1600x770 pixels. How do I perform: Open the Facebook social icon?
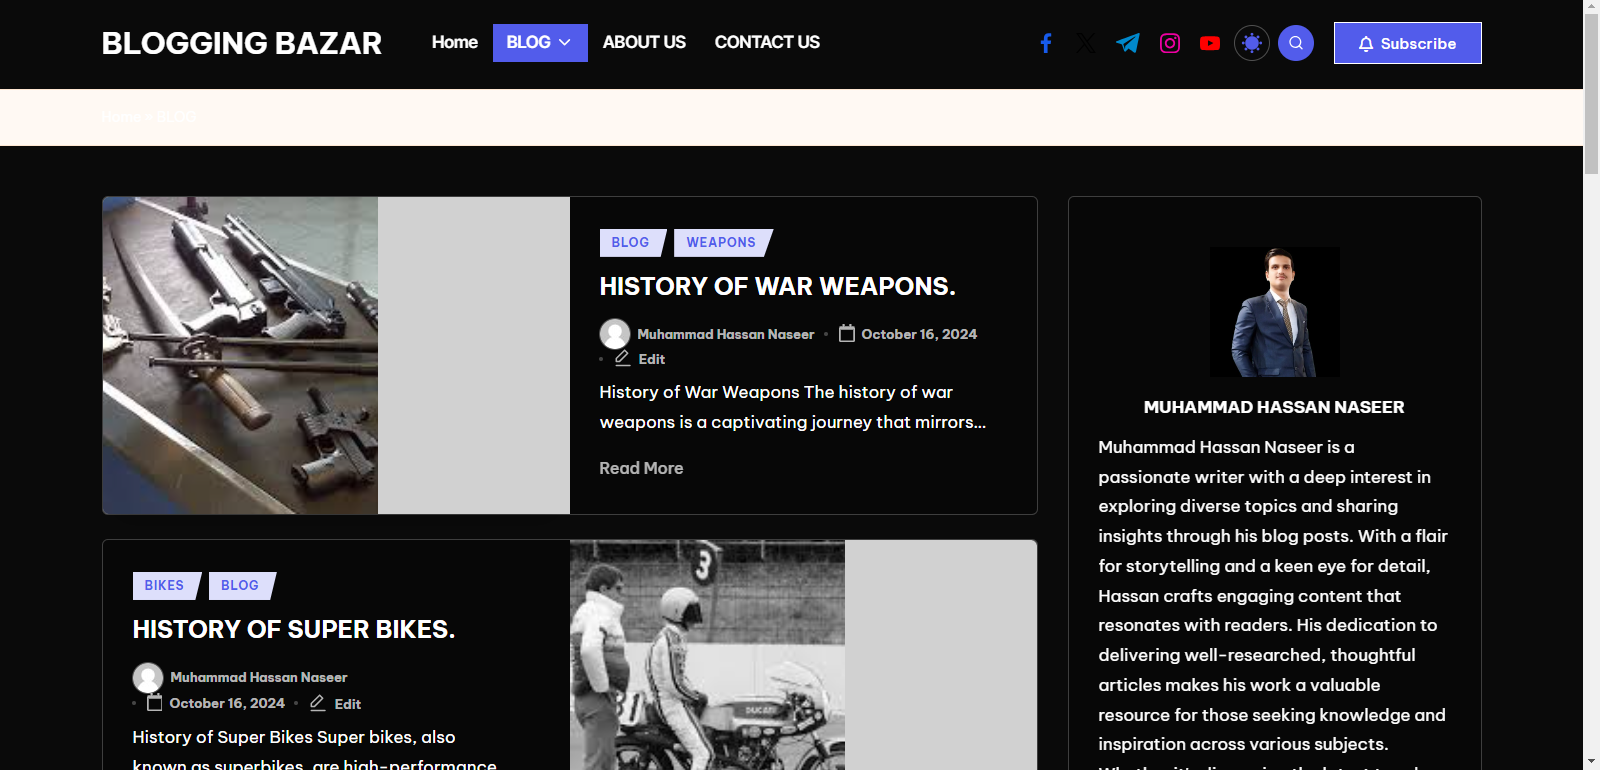pyautogui.click(x=1045, y=43)
